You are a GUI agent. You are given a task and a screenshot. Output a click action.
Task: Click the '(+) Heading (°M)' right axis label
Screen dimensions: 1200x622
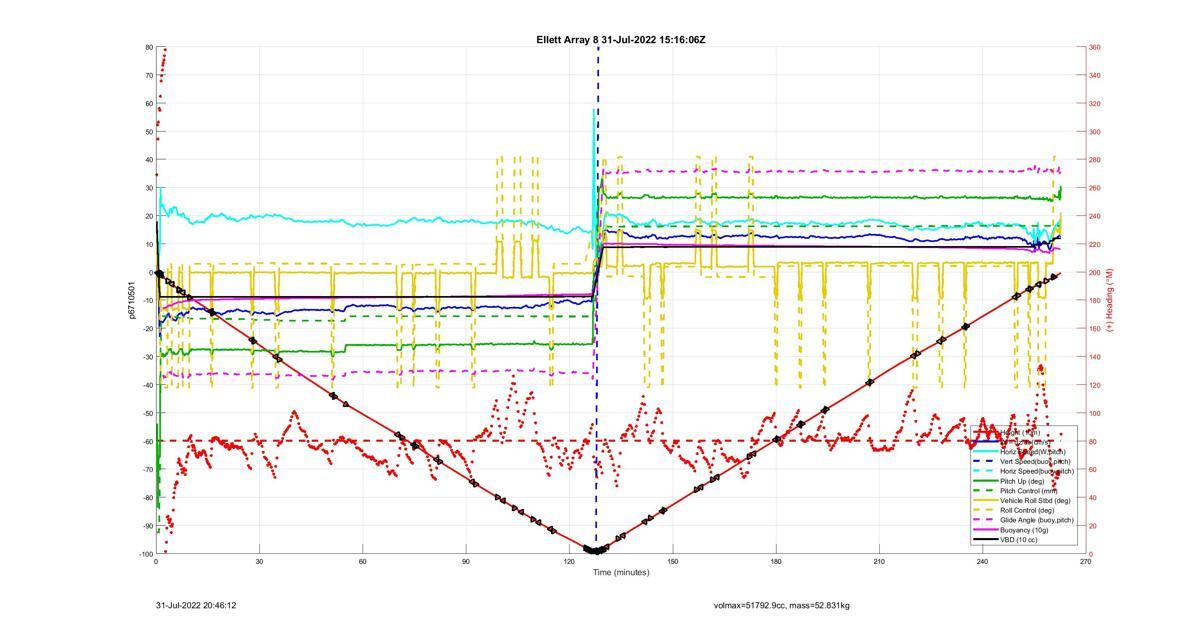pyautogui.click(x=1109, y=300)
